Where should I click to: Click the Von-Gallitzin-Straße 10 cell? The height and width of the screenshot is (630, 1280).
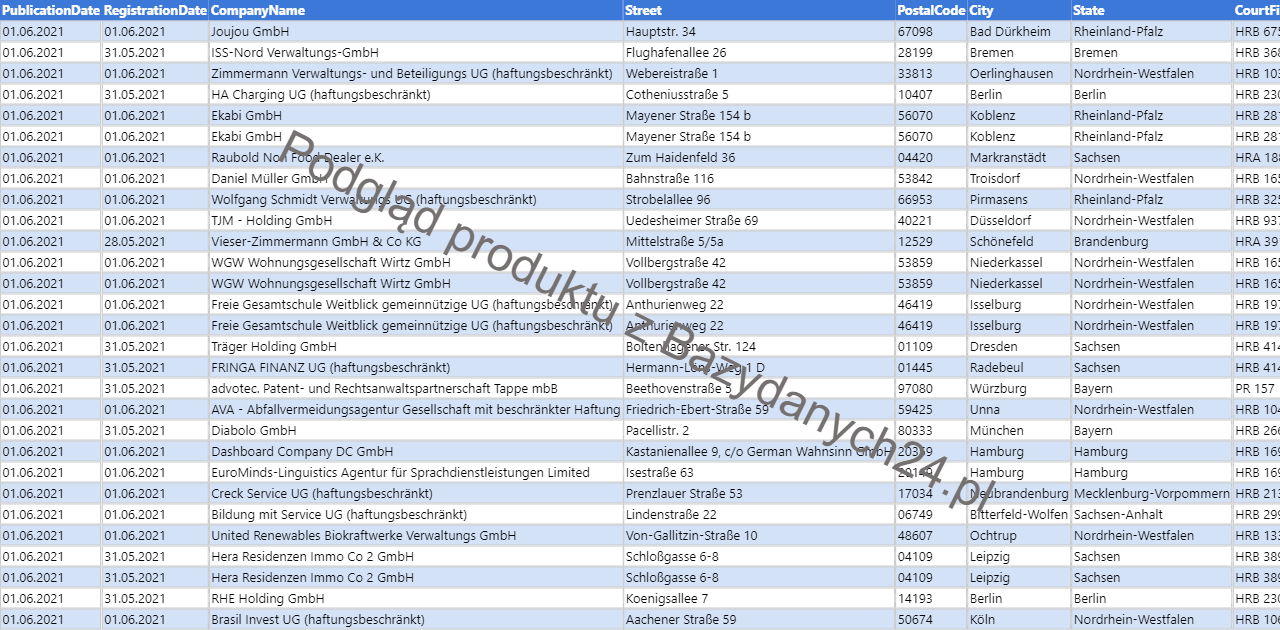tap(759, 536)
